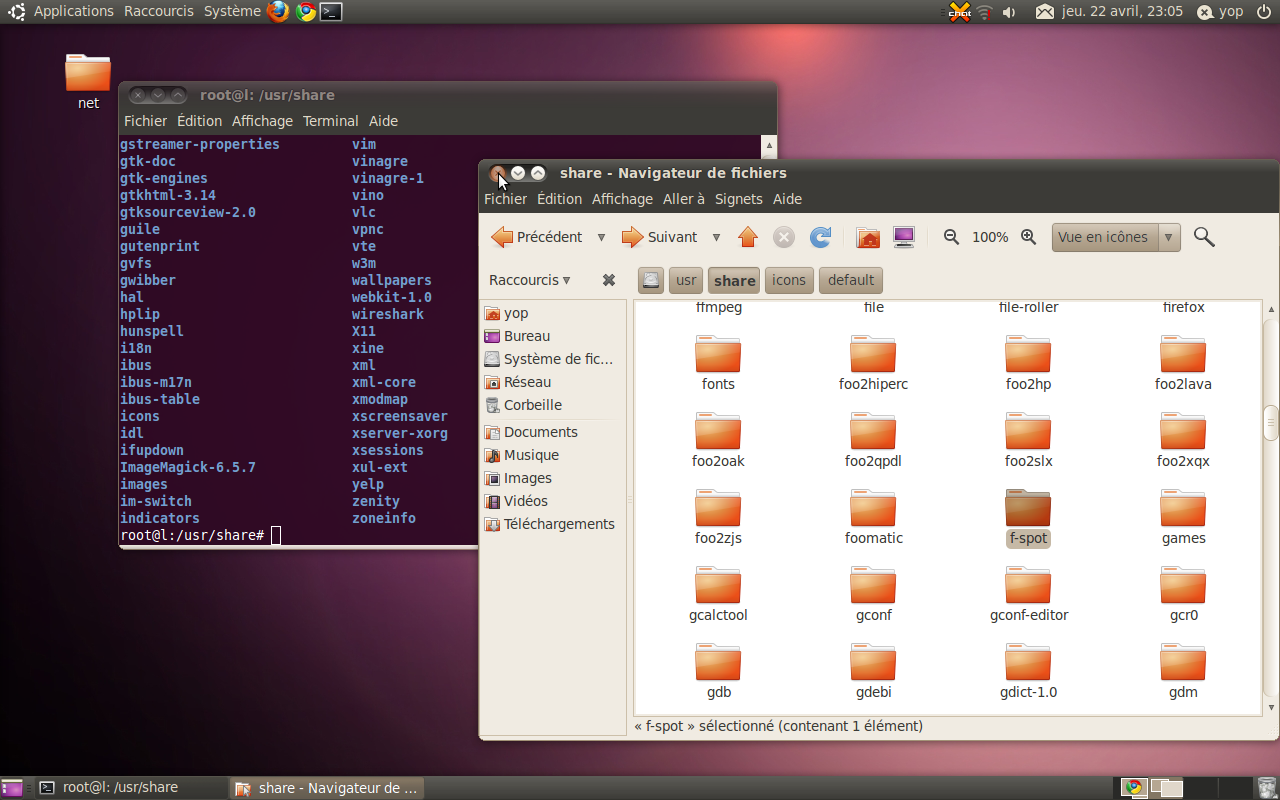
Task: Open the Home folder icon in the toolbar
Action: pos(868,237)
